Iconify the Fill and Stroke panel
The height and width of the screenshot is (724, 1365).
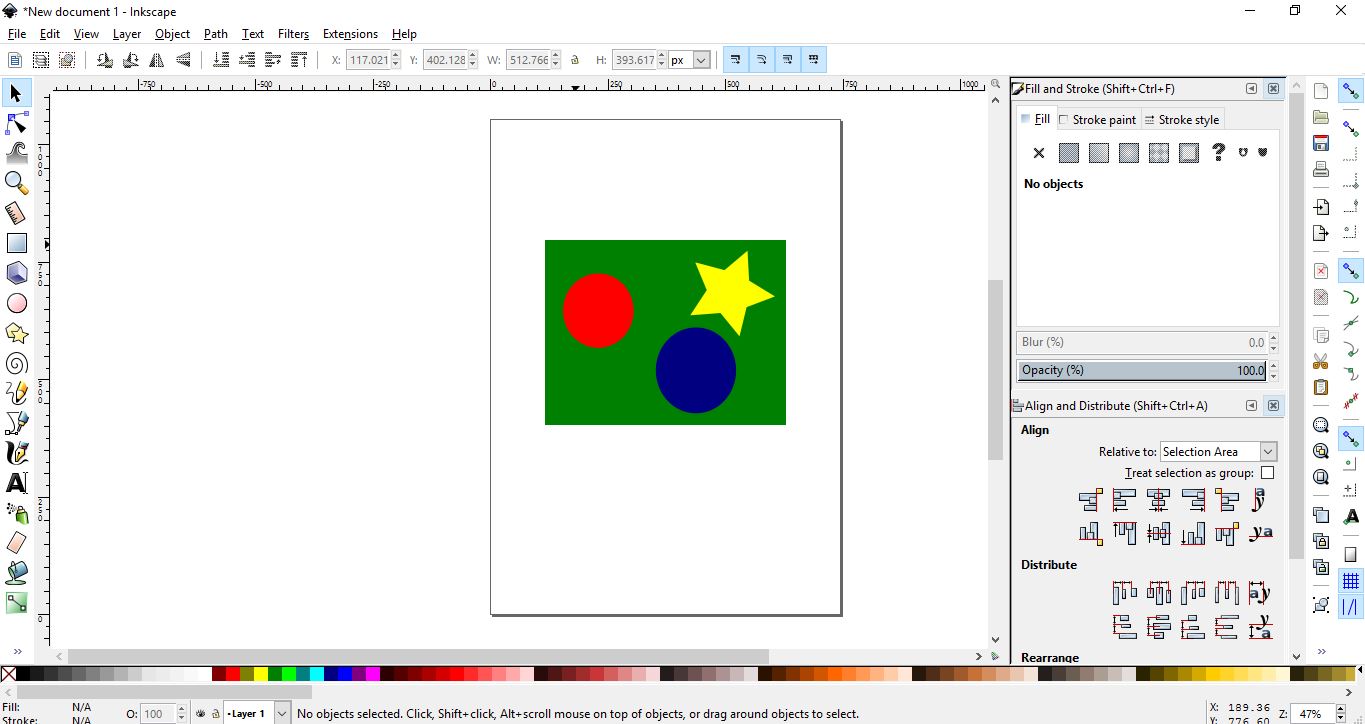point(1251,89)
